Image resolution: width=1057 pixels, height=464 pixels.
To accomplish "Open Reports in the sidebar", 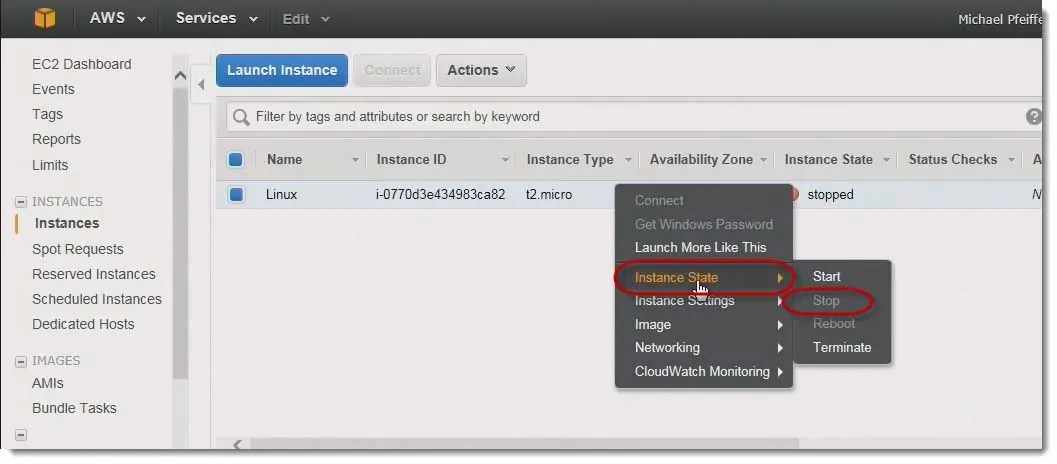I will coord(56,139).
